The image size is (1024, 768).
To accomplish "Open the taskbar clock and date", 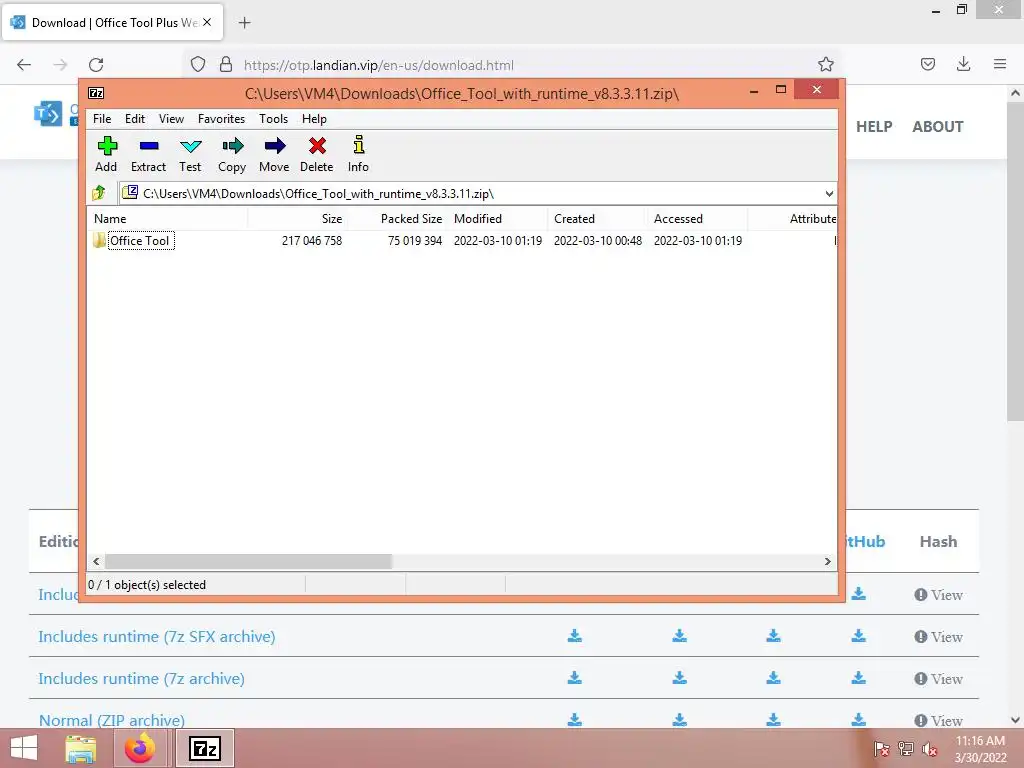I will 980,749.
